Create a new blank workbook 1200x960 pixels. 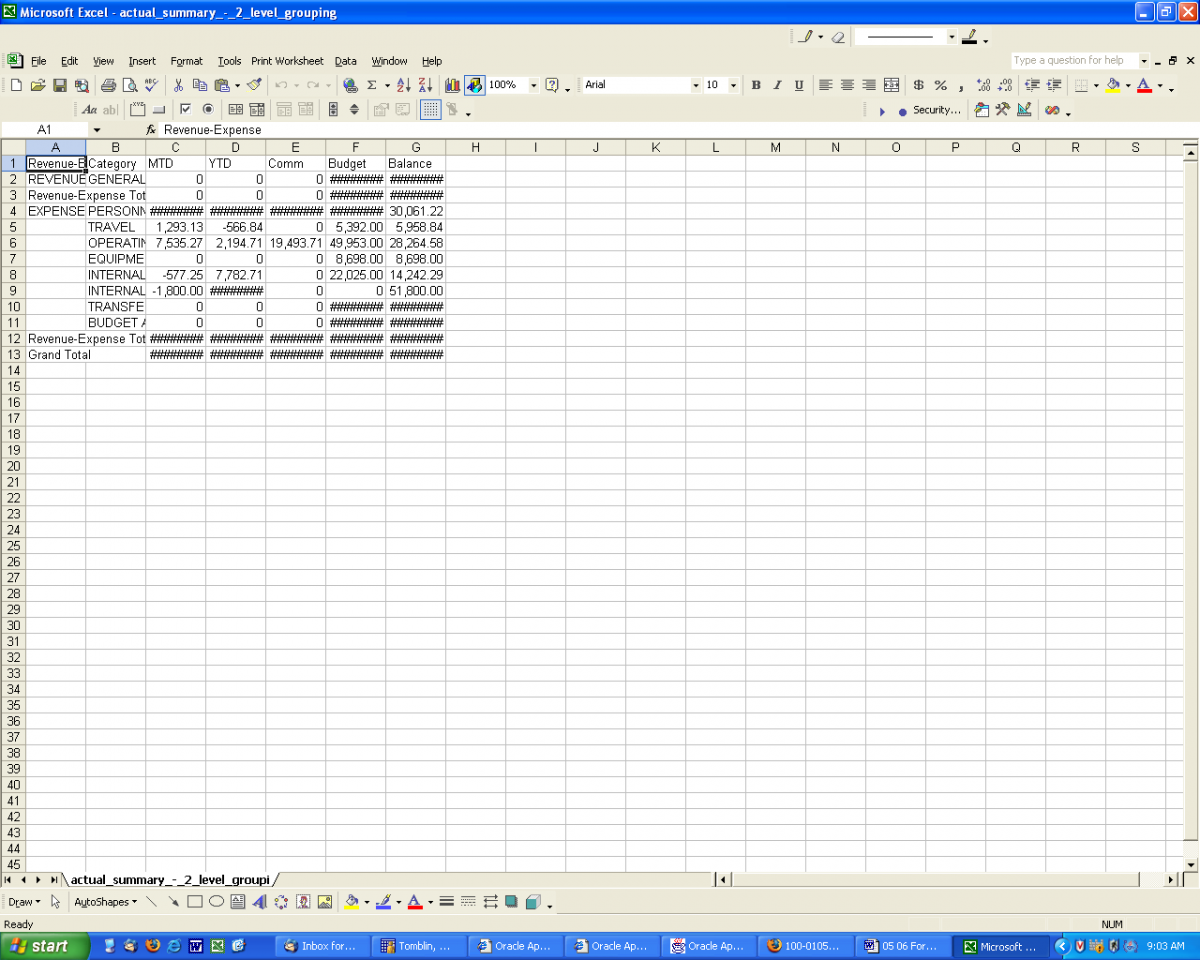coord(16,85)
